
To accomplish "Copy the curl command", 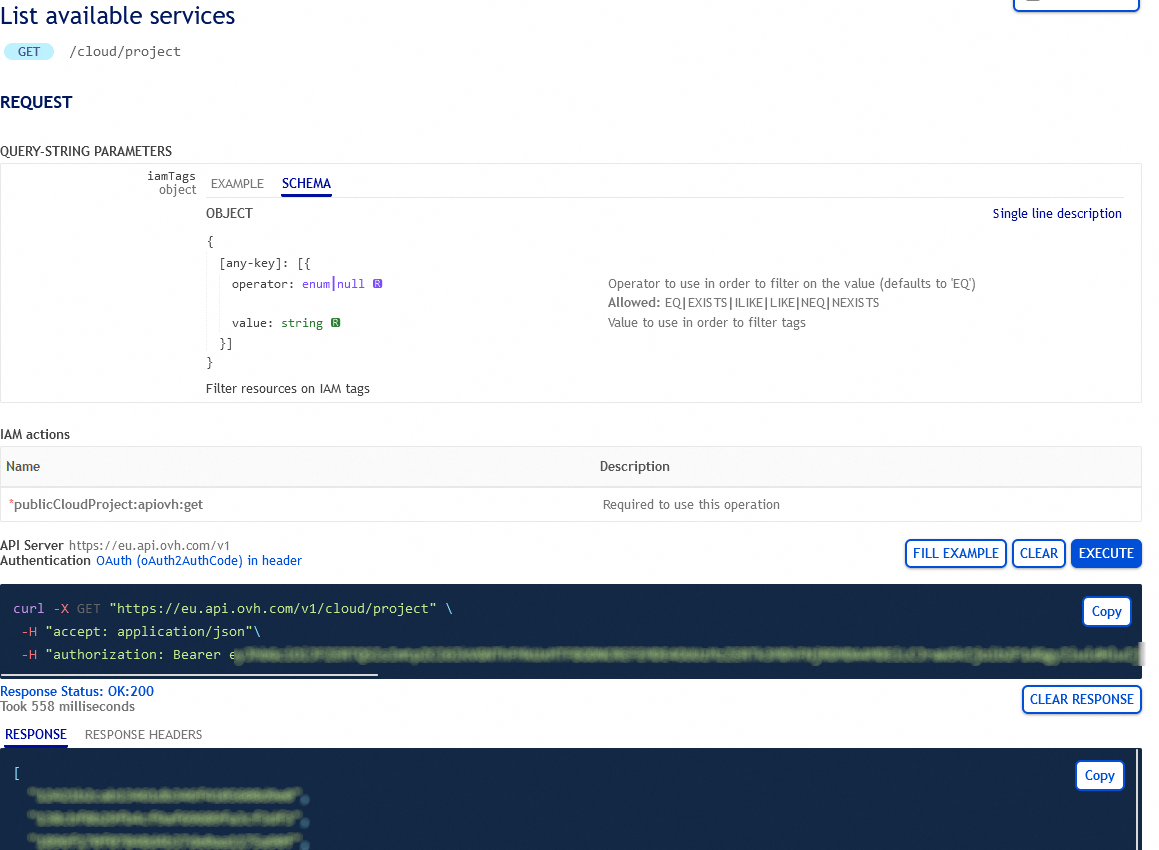I will pyautogui.click(x=1106, y=611).
